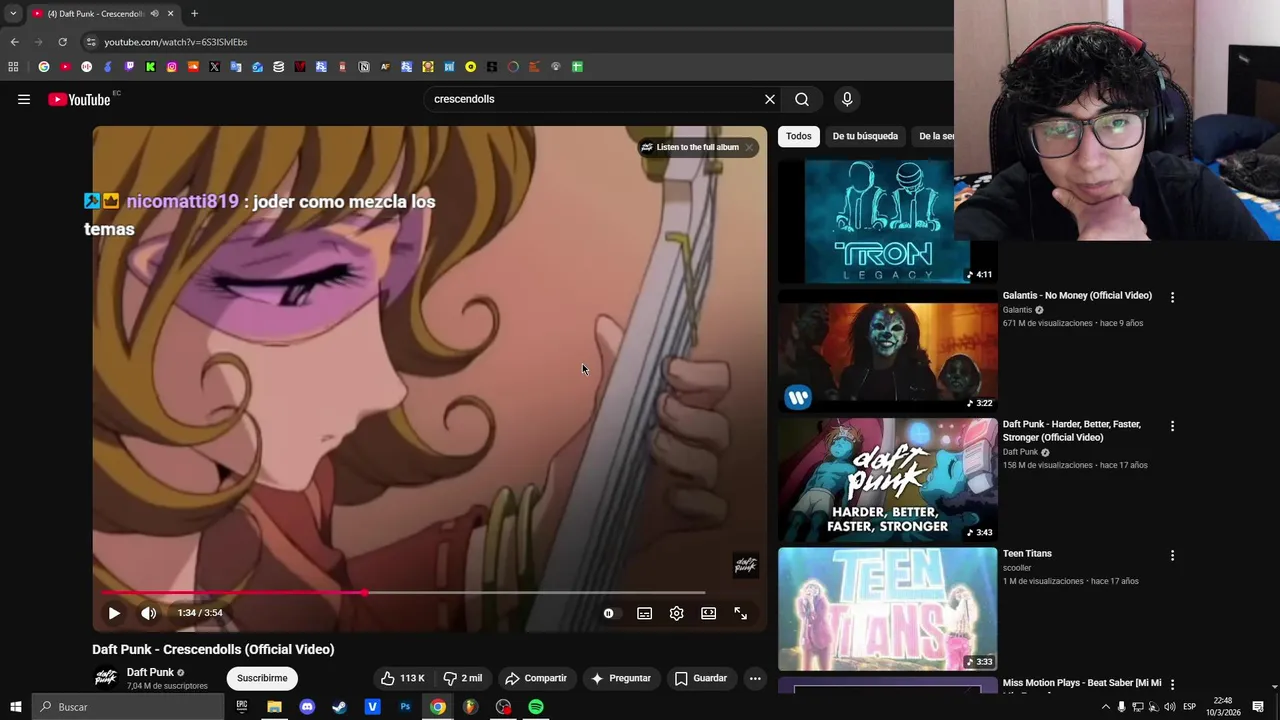This screenshot has width=1280, height=720.
Task: Open the player settings gear
Action: point(677,613)
